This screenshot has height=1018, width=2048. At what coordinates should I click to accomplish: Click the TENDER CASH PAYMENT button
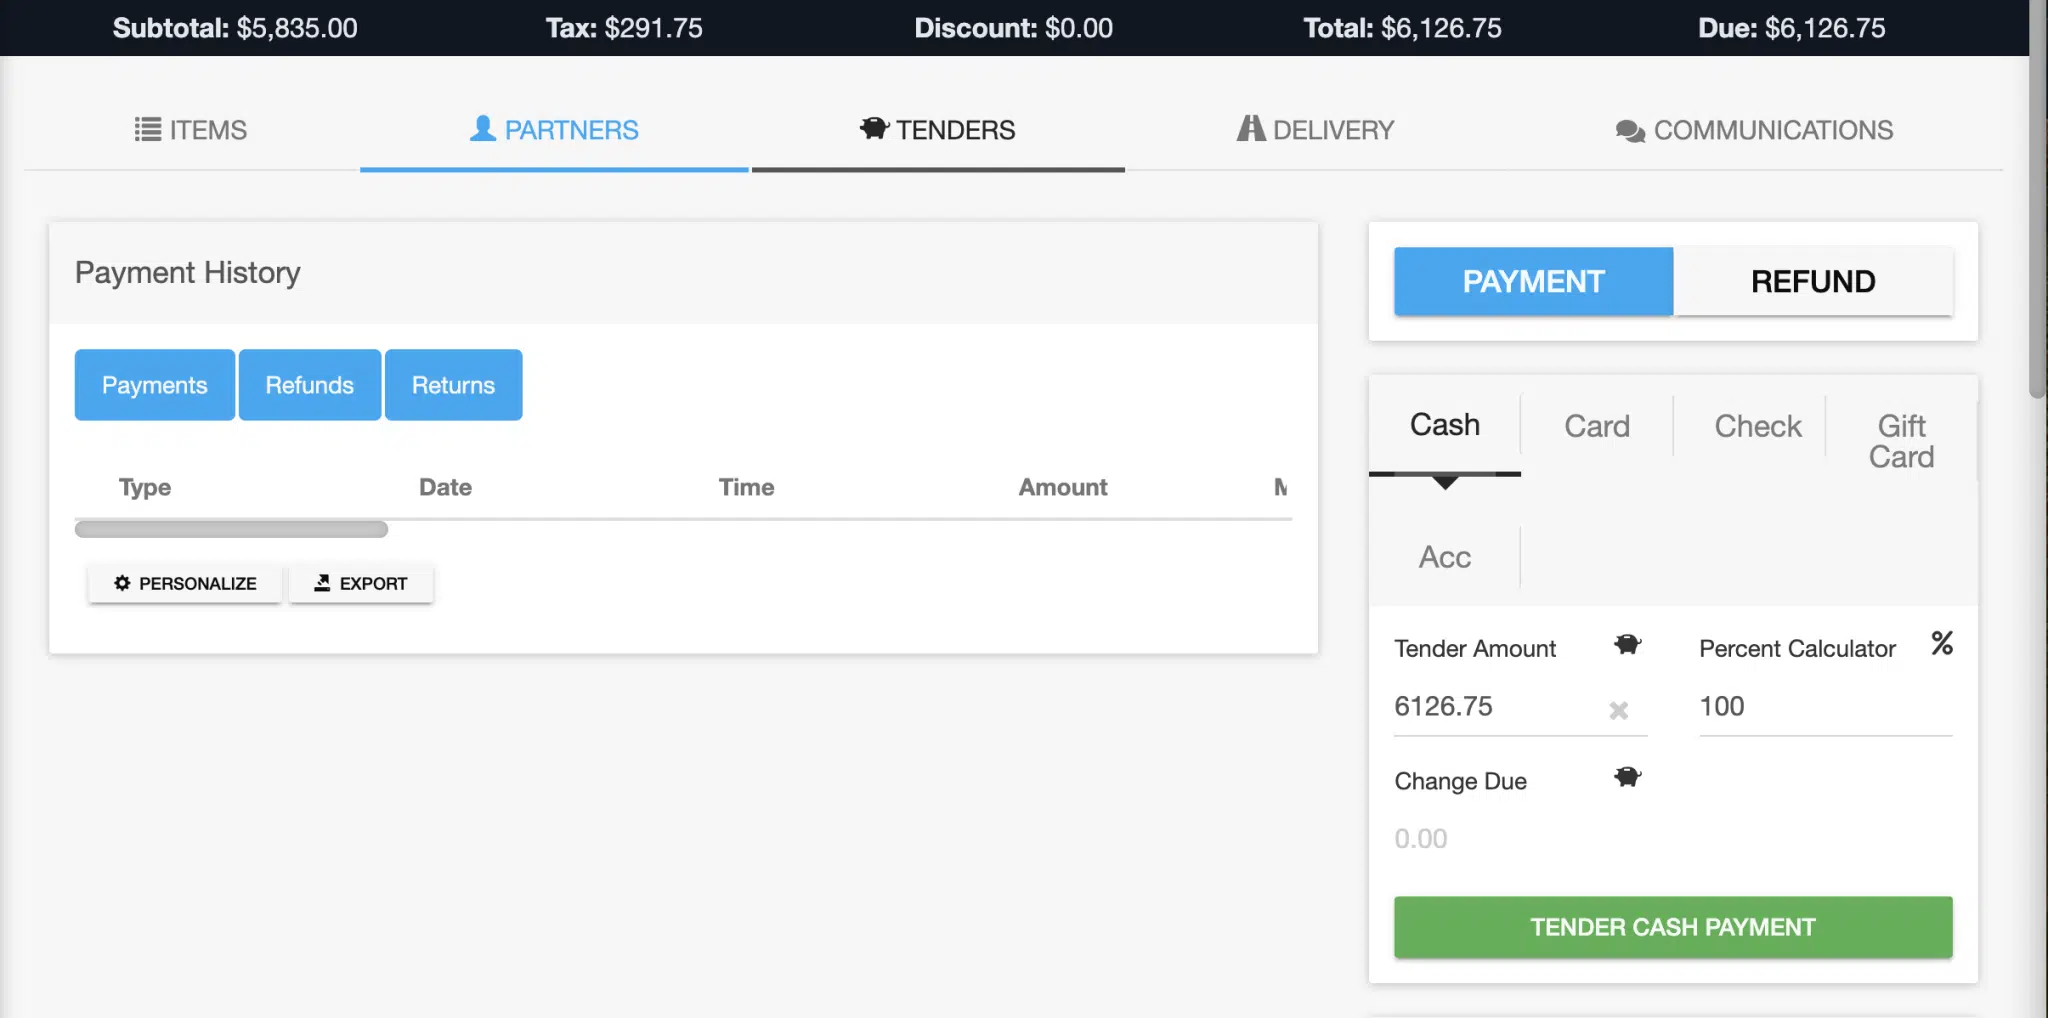pyautogui.click(x=1671, y=926)
